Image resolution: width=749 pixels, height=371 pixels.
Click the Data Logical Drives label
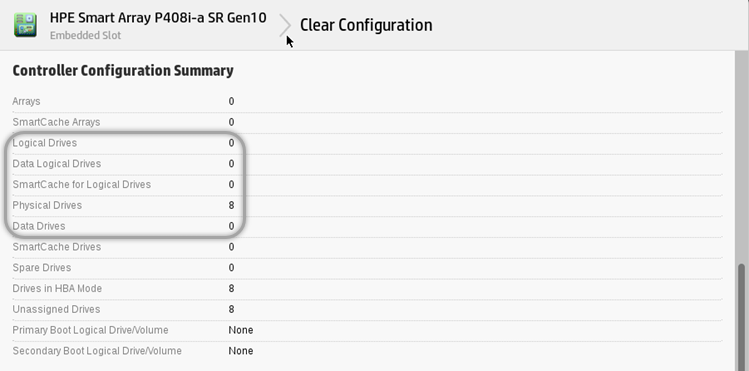coord(56,164)
